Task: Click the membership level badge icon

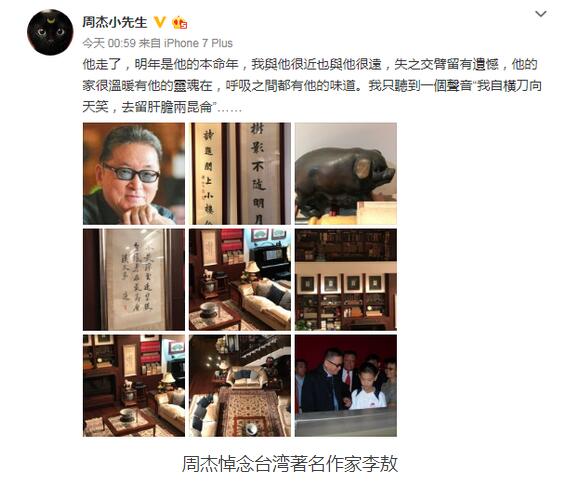Action: click(179, 23)
